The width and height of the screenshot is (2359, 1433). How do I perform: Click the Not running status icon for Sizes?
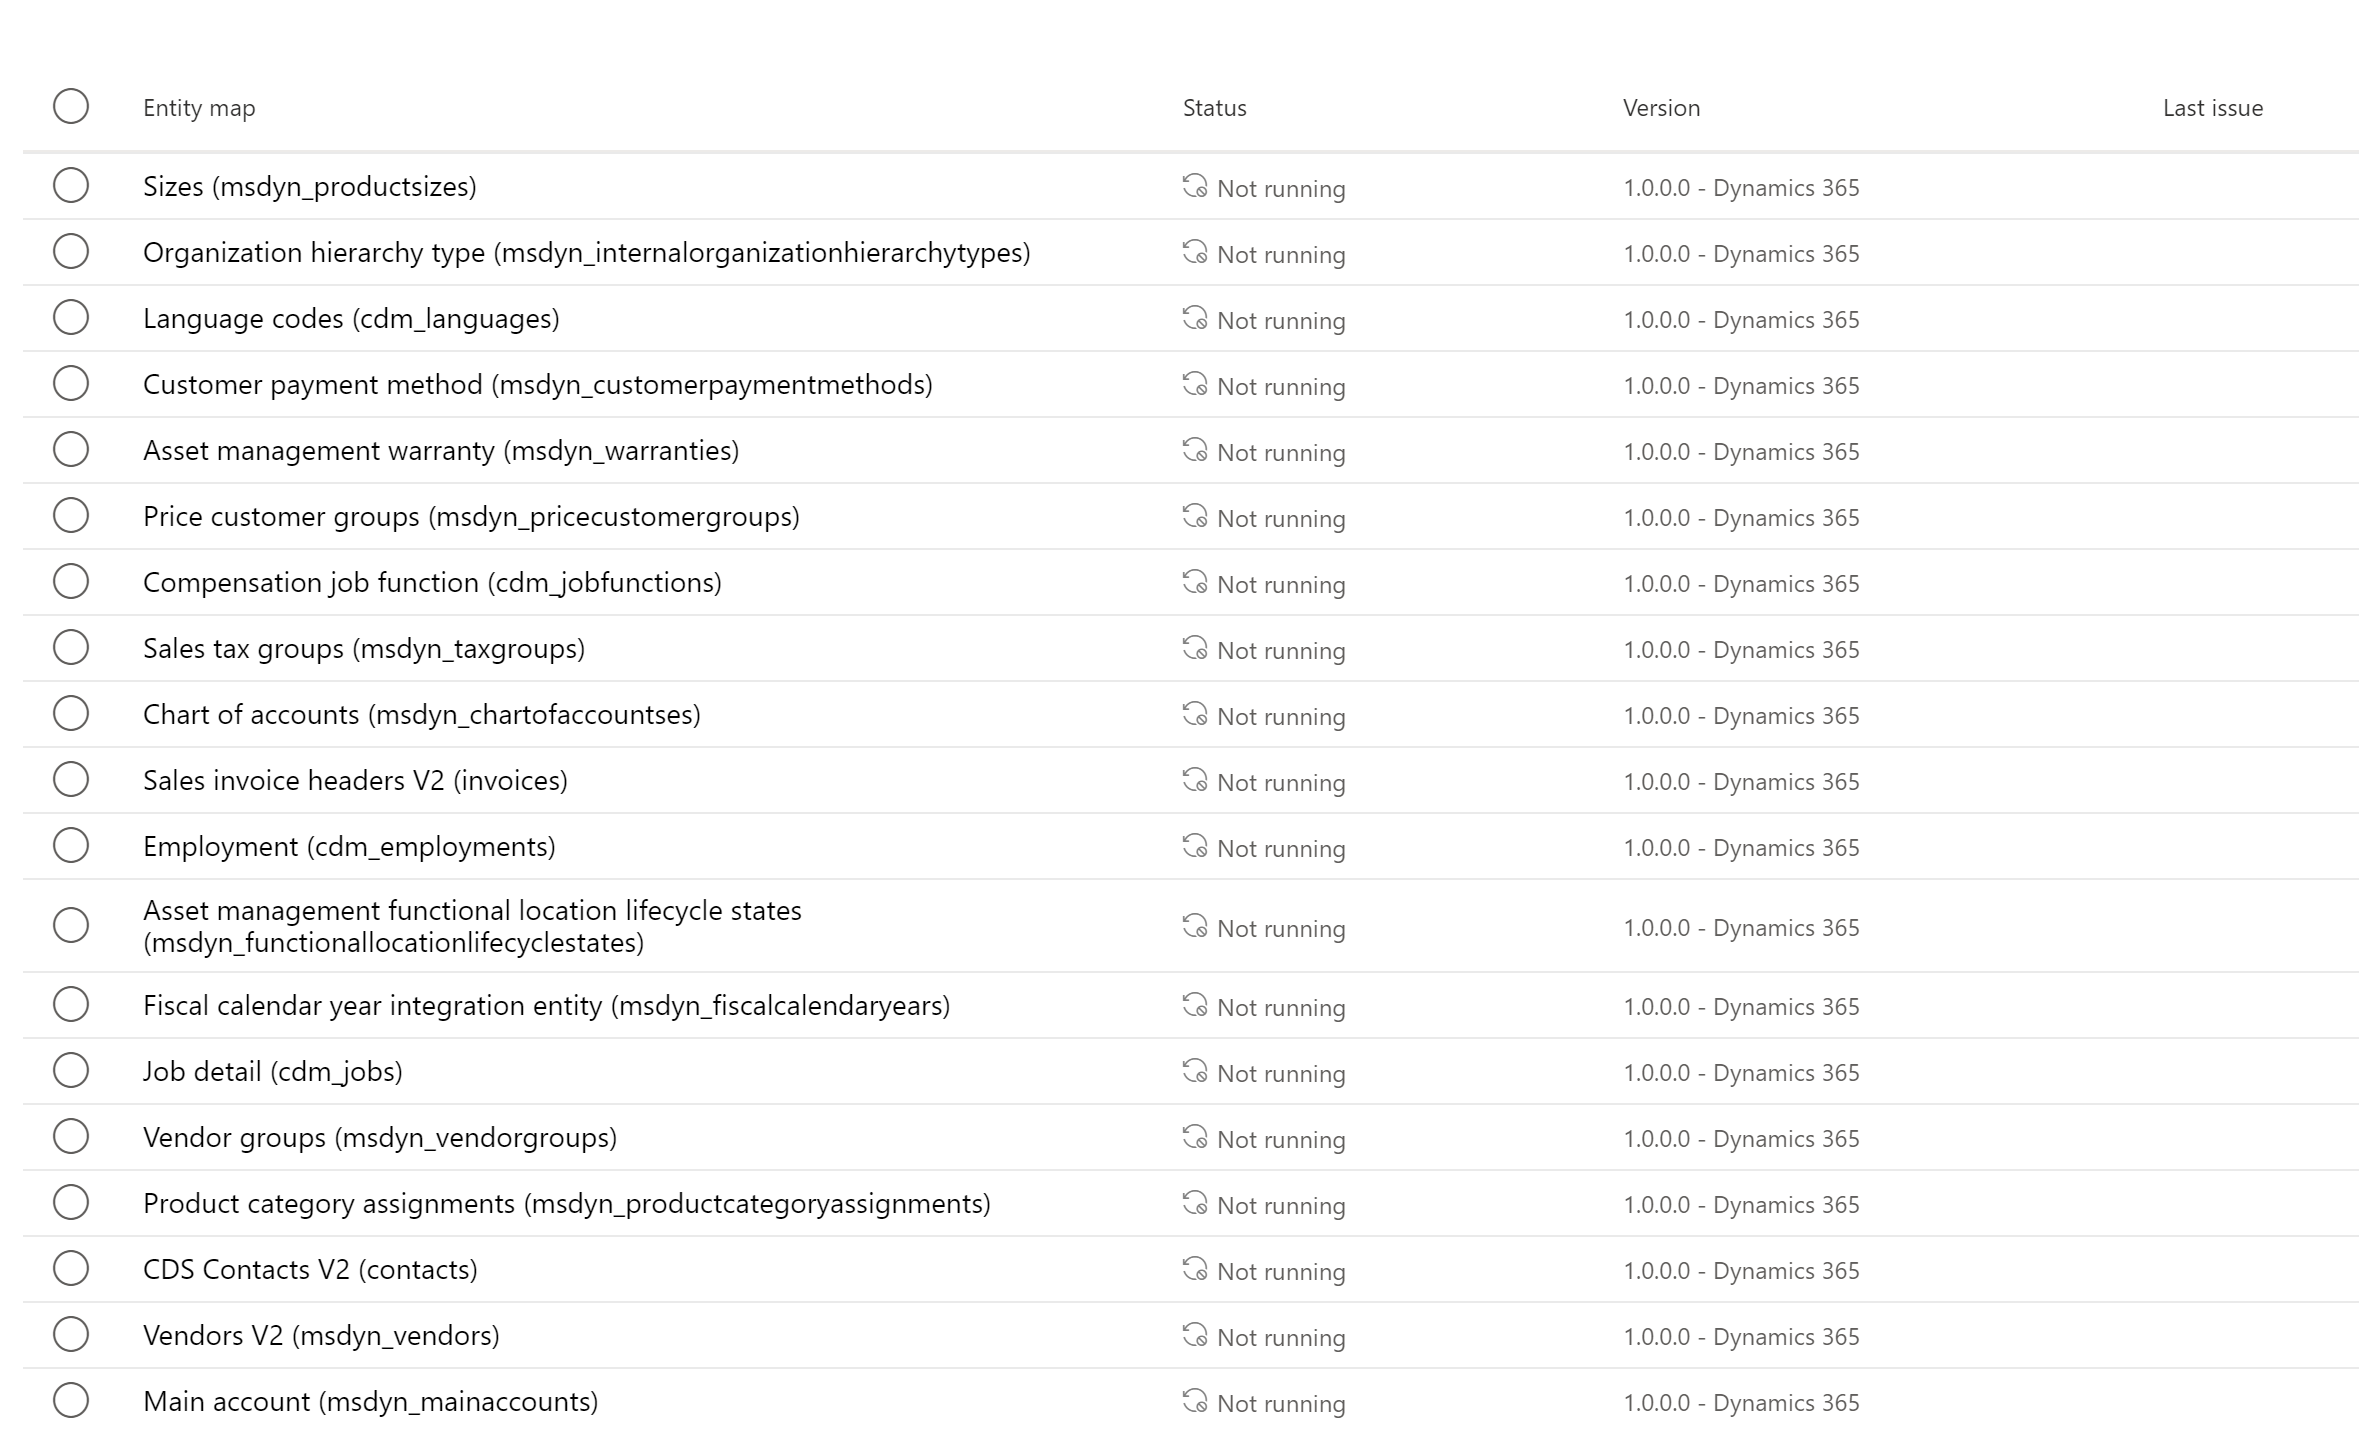(1195, 186)
